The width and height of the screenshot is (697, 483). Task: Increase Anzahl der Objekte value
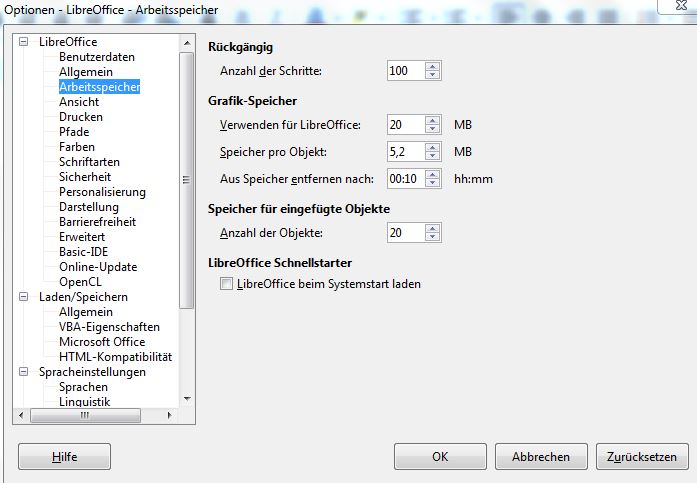[433, 228]
